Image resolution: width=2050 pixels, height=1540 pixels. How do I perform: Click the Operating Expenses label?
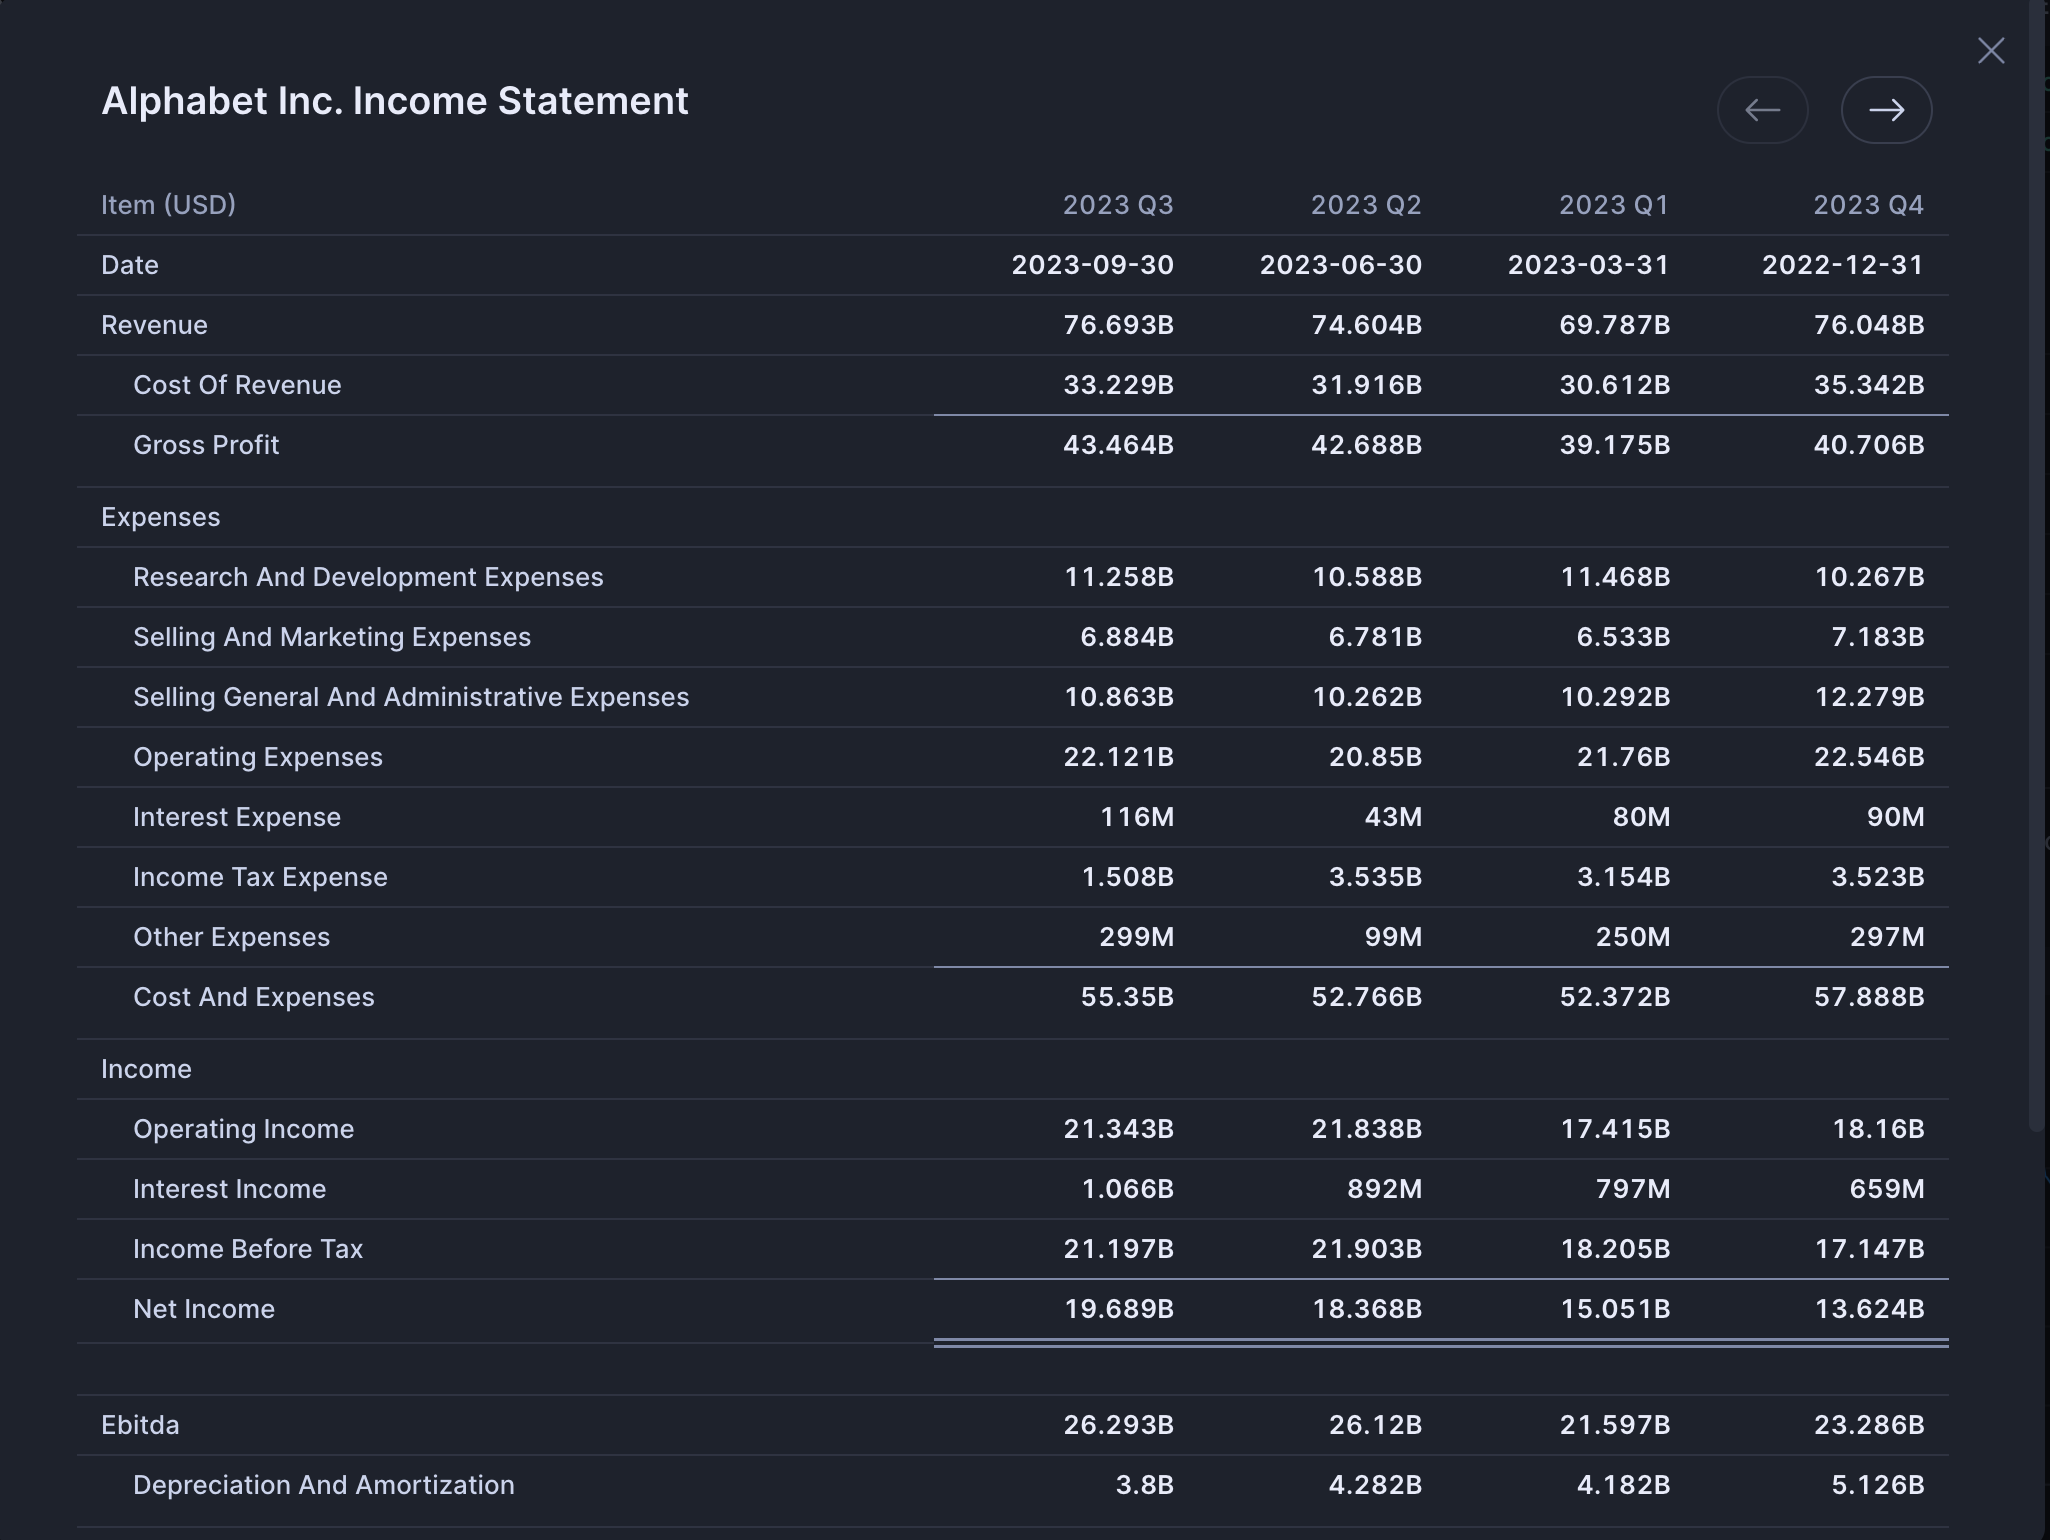click(258, 757)
